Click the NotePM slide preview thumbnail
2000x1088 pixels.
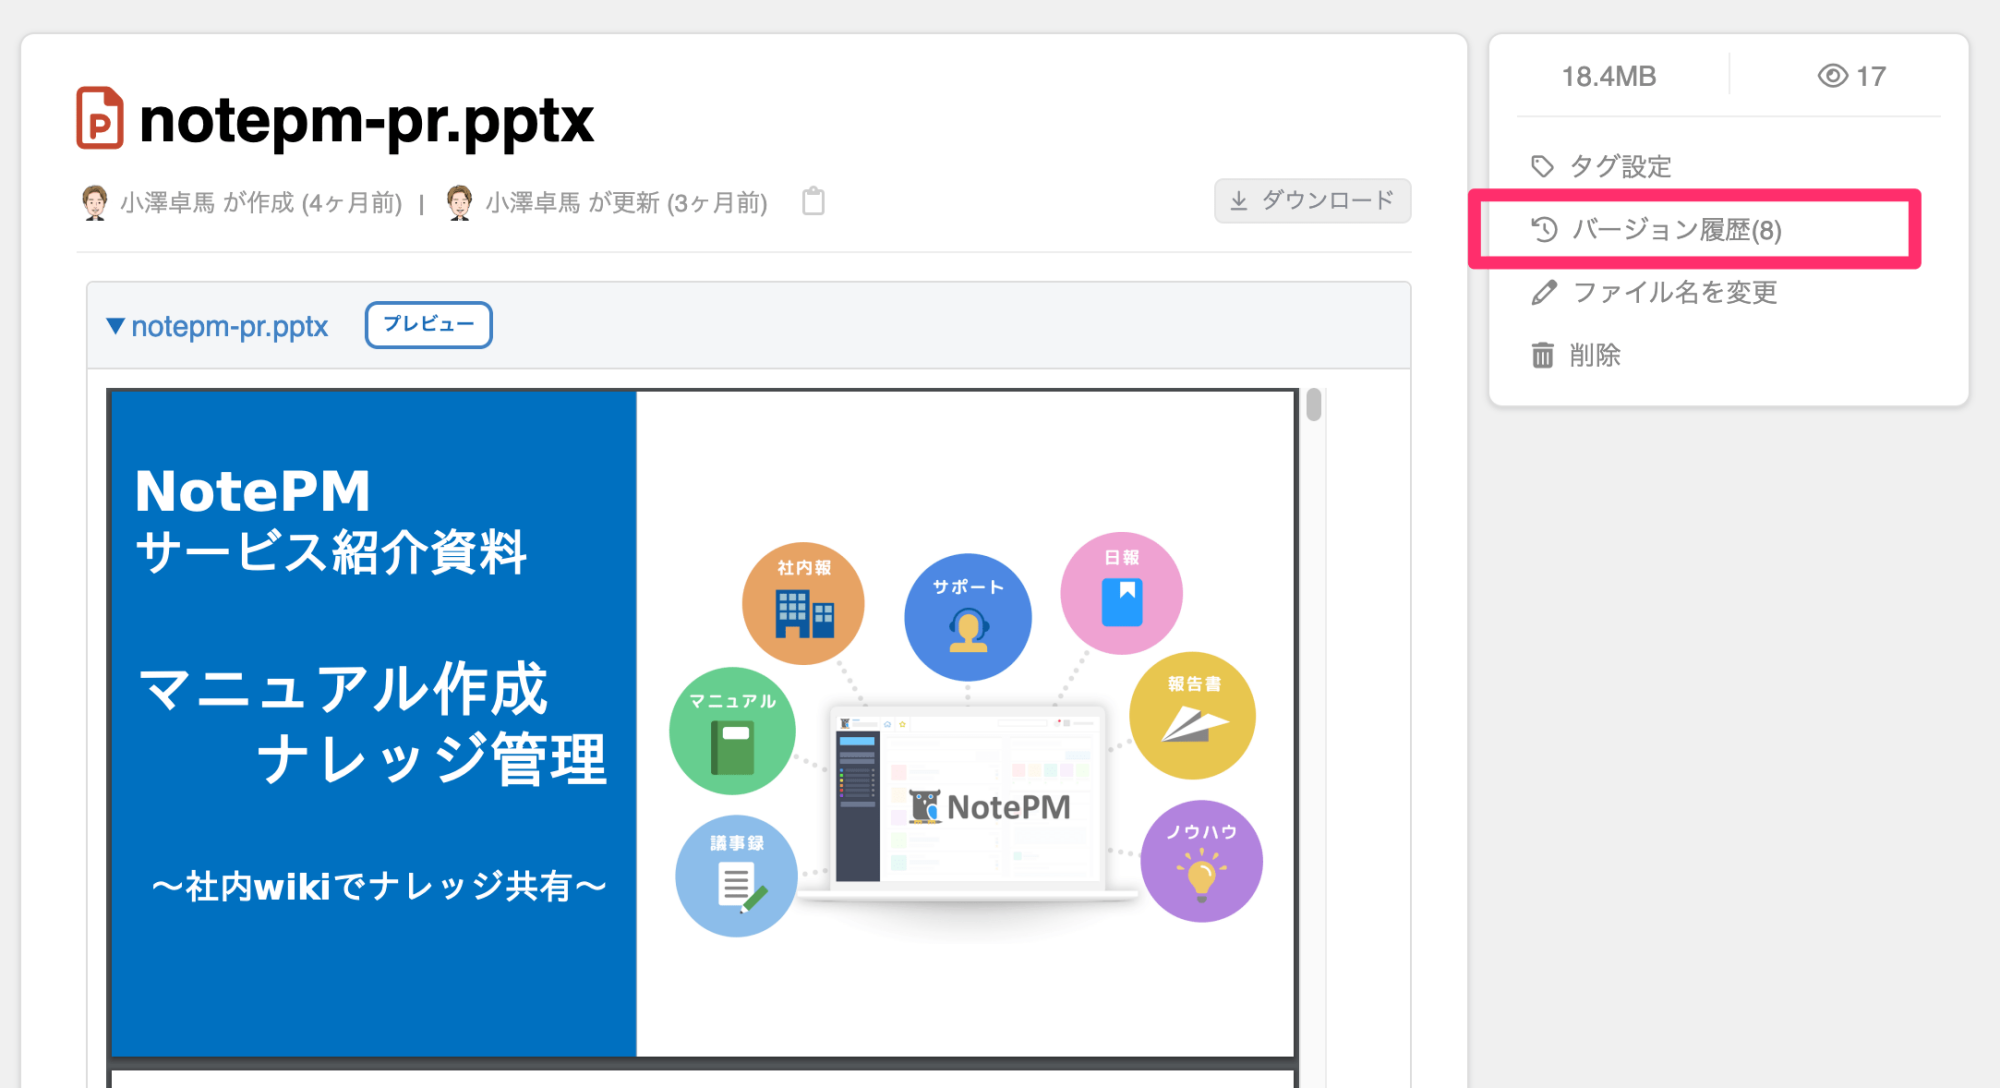[703, 723]
